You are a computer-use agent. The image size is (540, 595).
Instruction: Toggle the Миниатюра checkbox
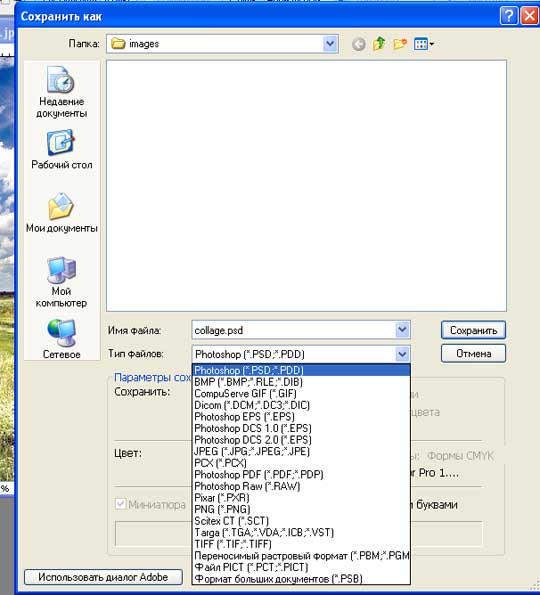pyautogui.click(x=121, y=504)
